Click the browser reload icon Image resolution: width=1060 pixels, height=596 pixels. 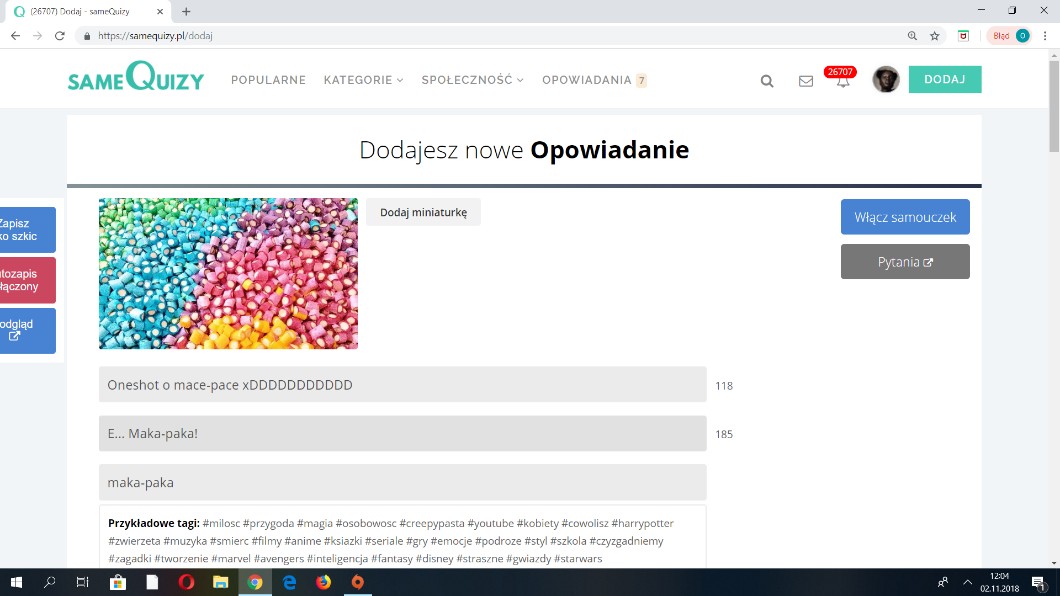point(60,35)
